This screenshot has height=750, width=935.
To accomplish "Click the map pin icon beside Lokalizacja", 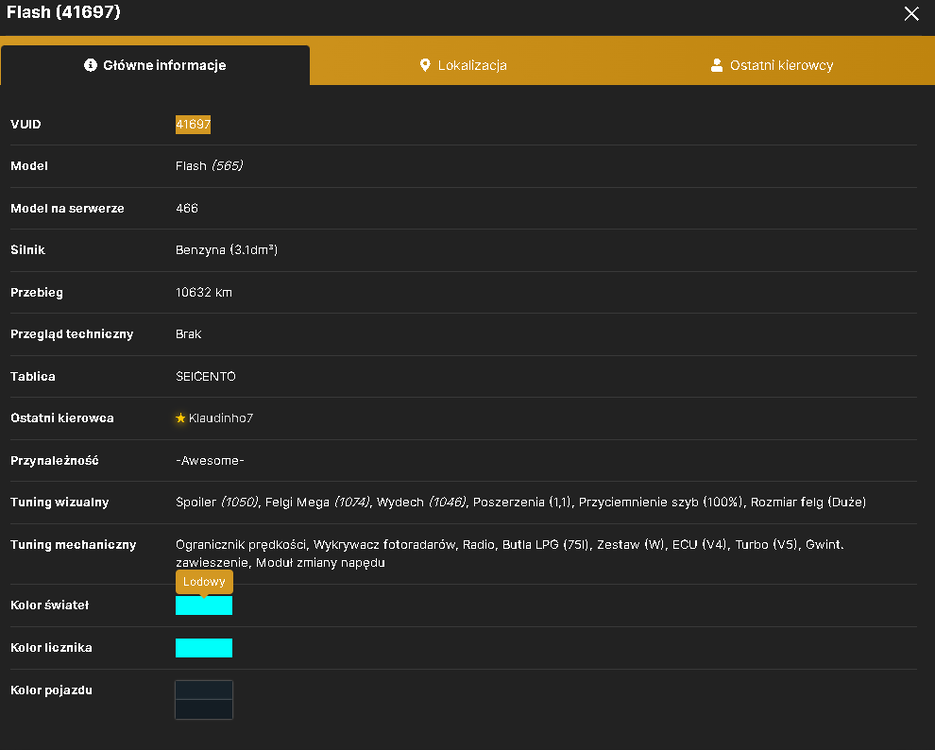I will pos(425,65).
